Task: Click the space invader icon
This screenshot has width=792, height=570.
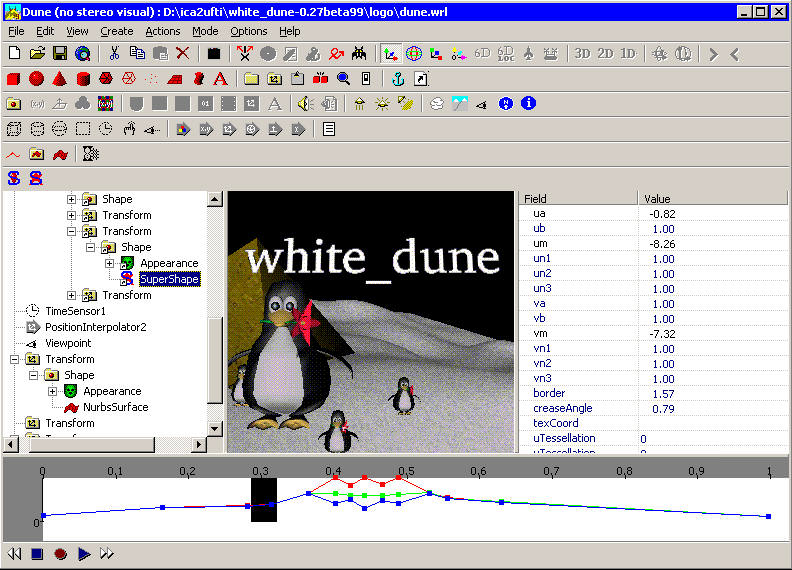Action: point(359,53)
